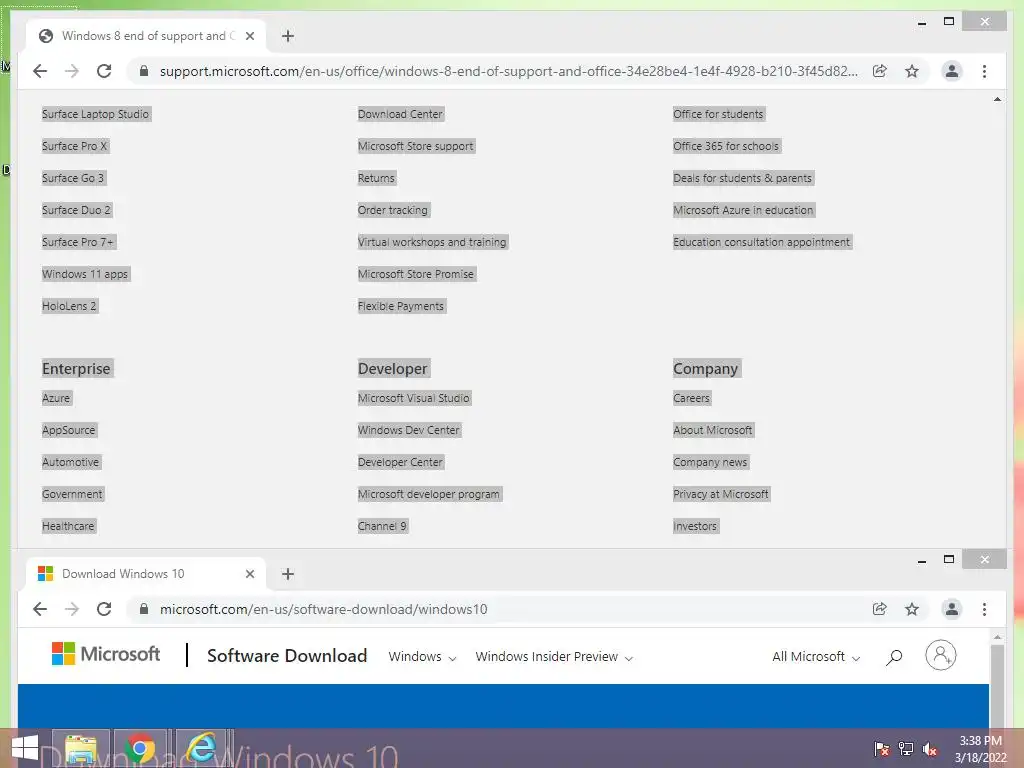Open Action Center flag tray icon
1024x768 pixels.
point(881,749)
